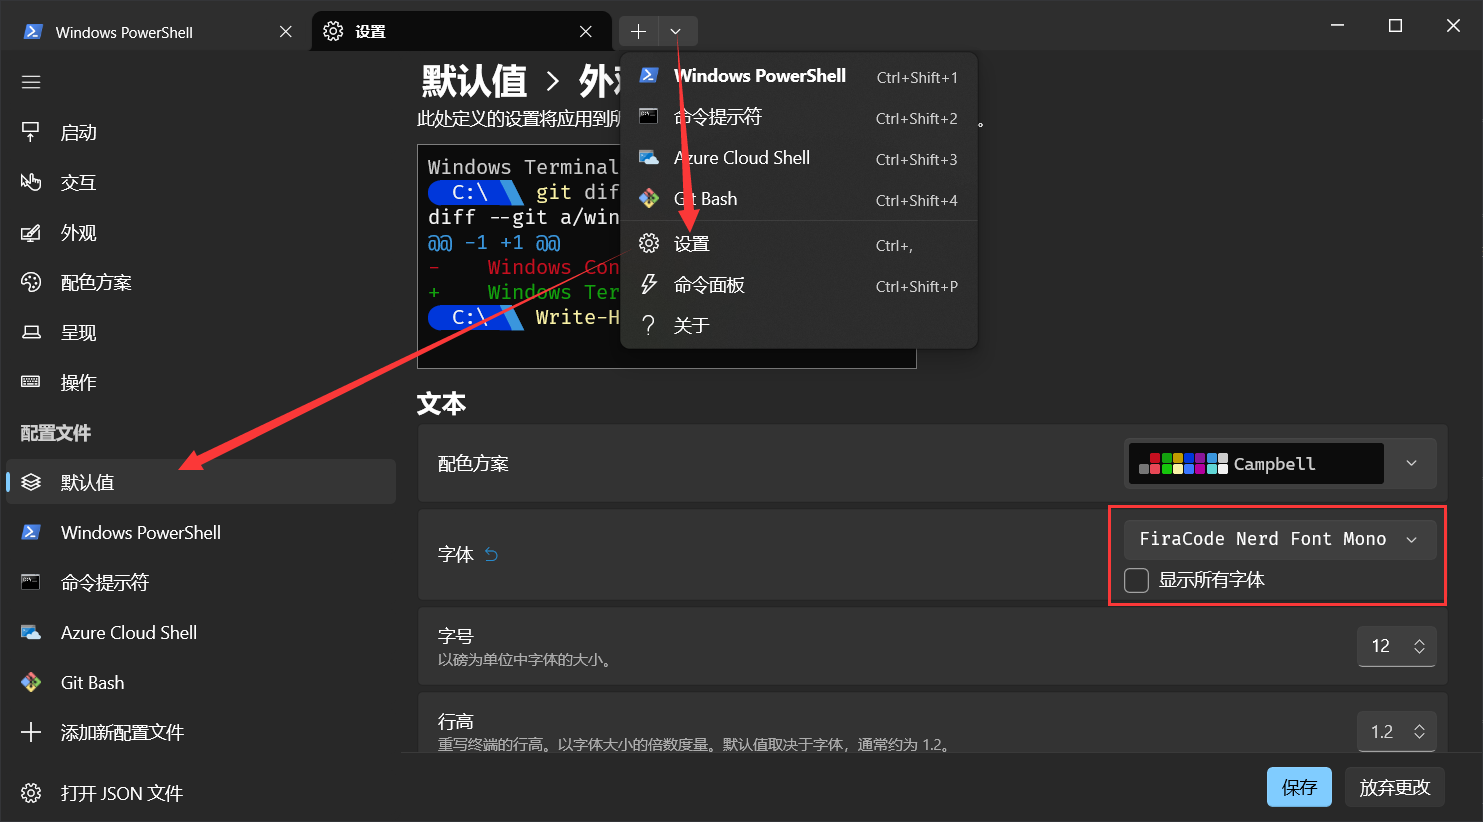Click the 配色方案 palette icon
This screenshot has width=1483, height=822.
[x=31, y=282]
